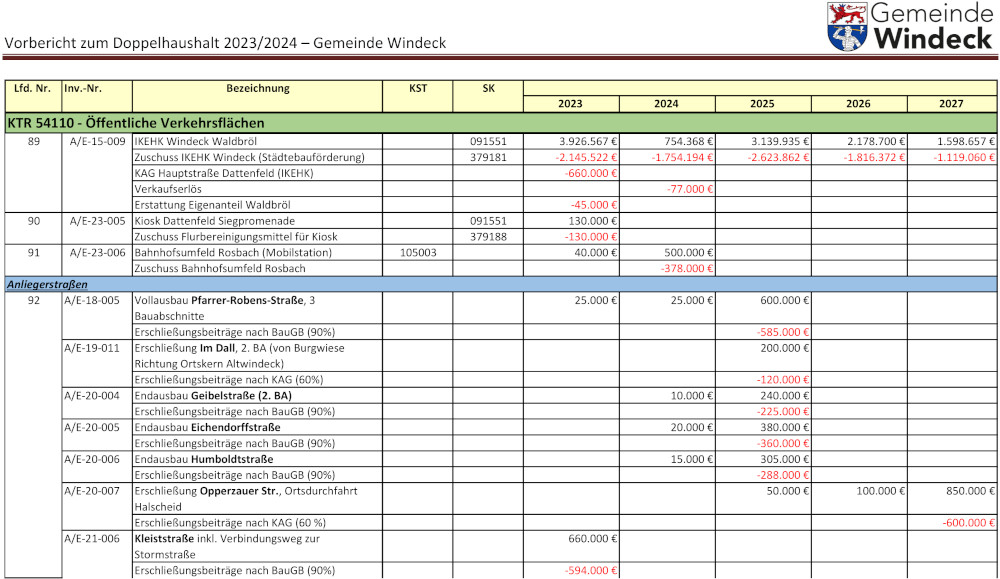Screen dimensions: 1000x579
Task: Click the red value '-1.754.194 €'
Action: point(682,158)
